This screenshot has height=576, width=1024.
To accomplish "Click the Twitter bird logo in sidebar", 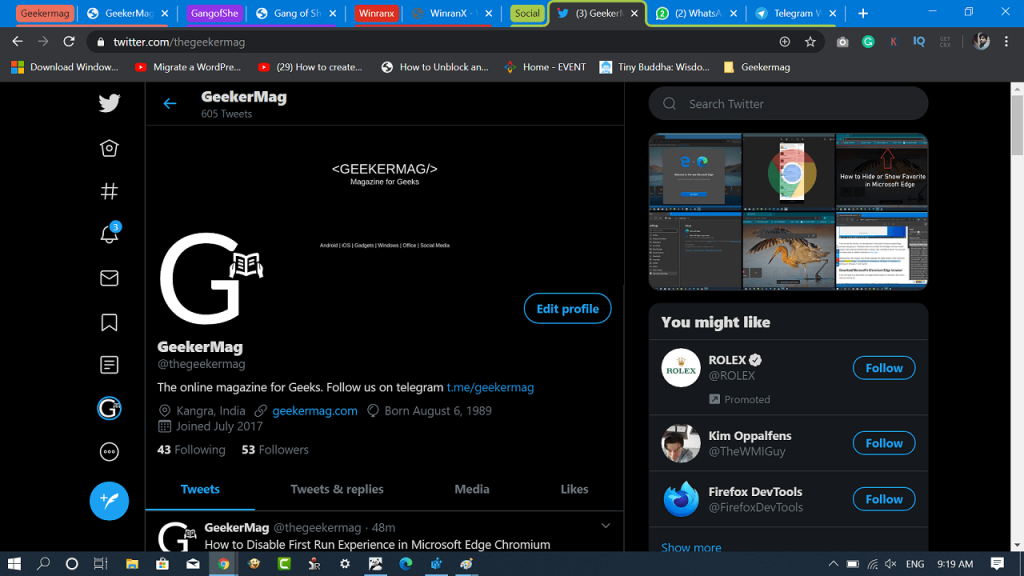I will click(109, 103).
